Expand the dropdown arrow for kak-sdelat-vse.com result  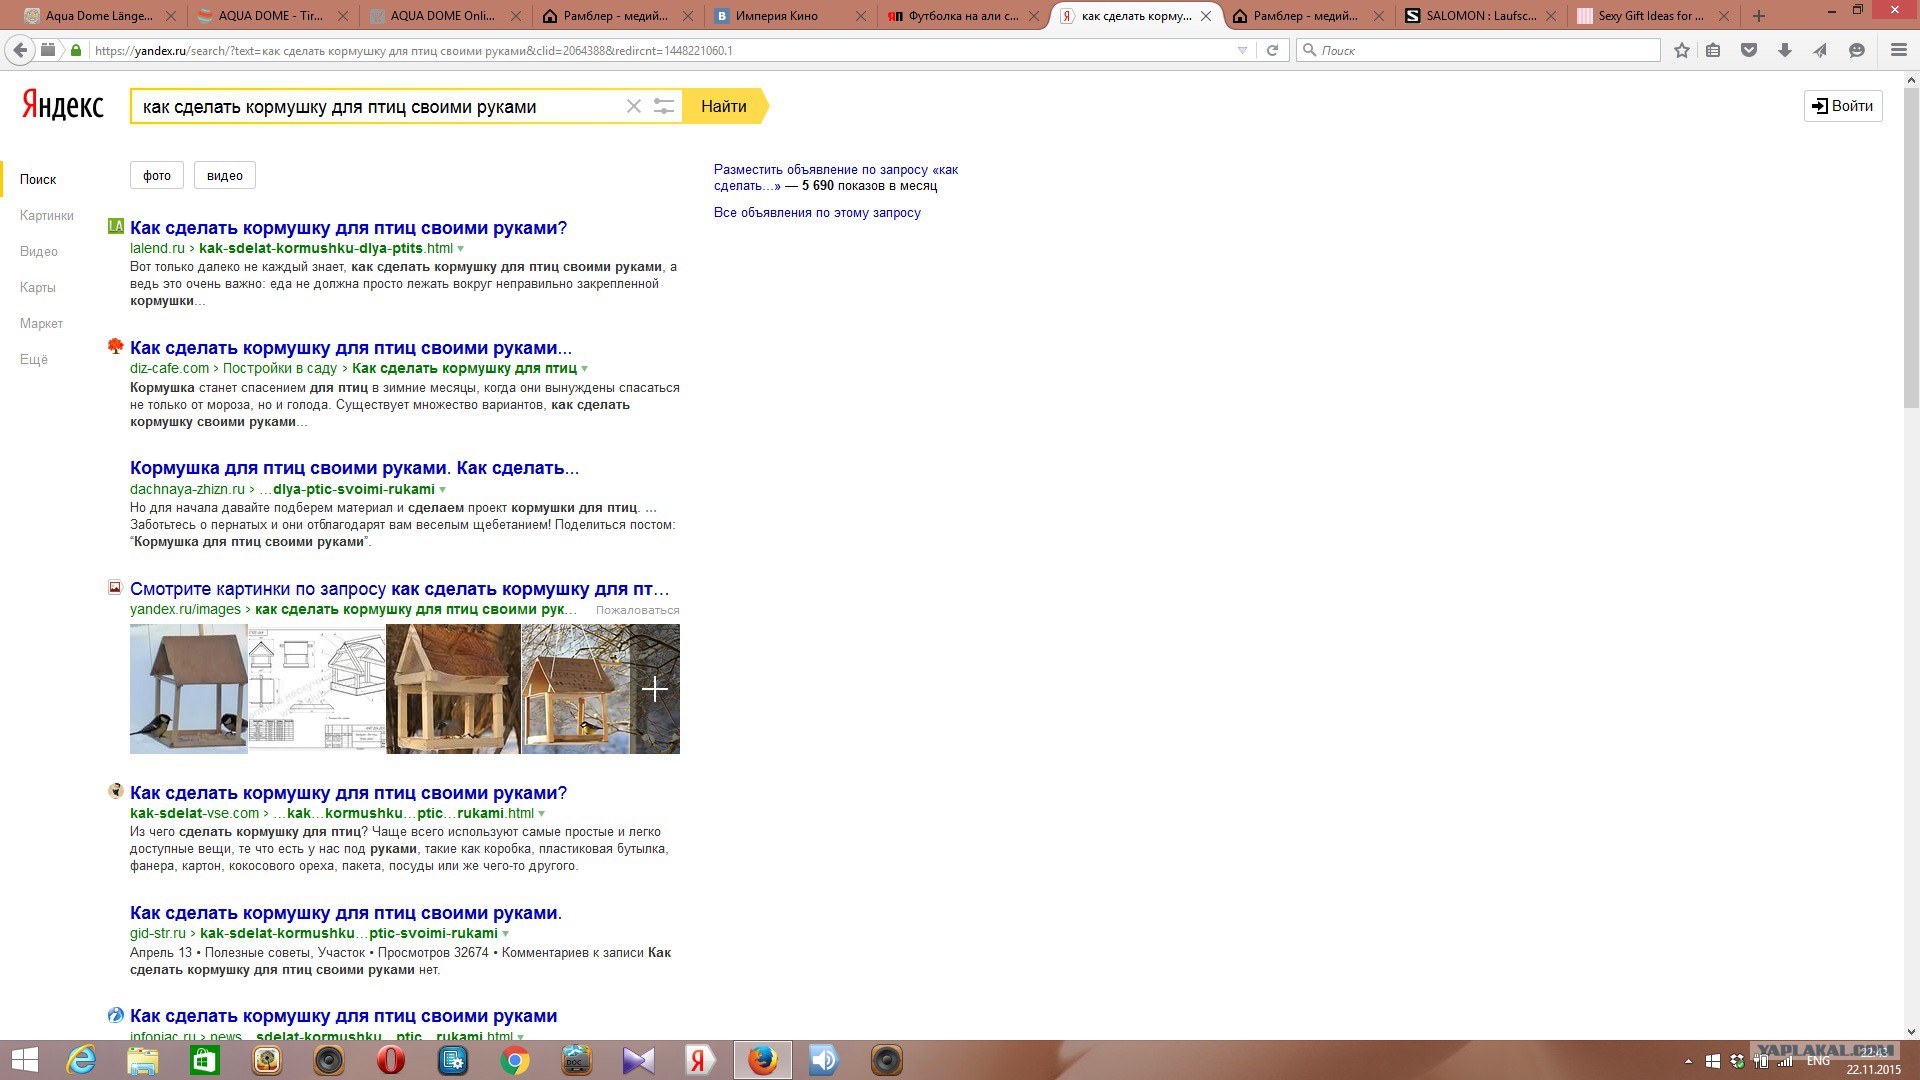542,814
